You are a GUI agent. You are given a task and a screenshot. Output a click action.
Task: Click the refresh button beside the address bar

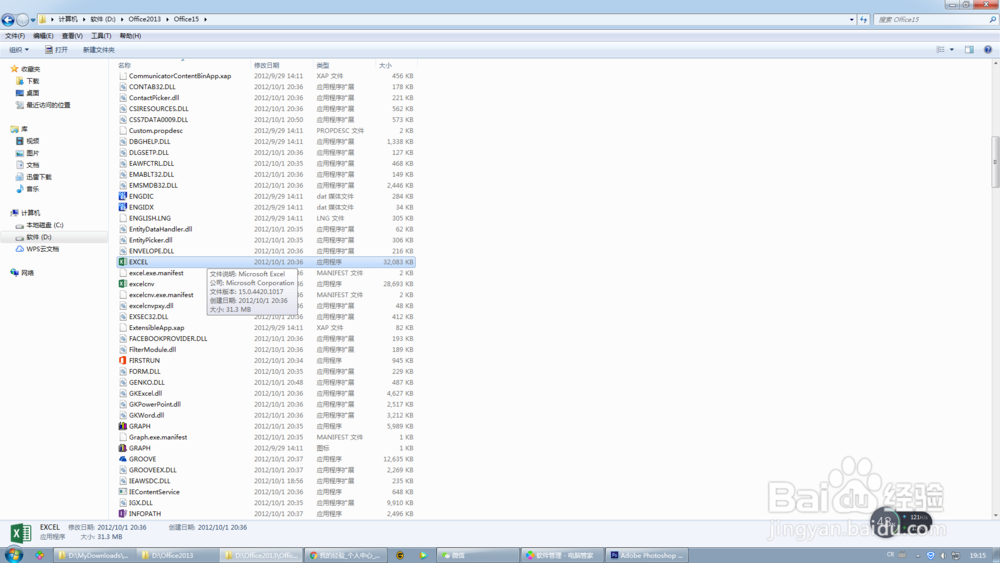click(864, 20)
